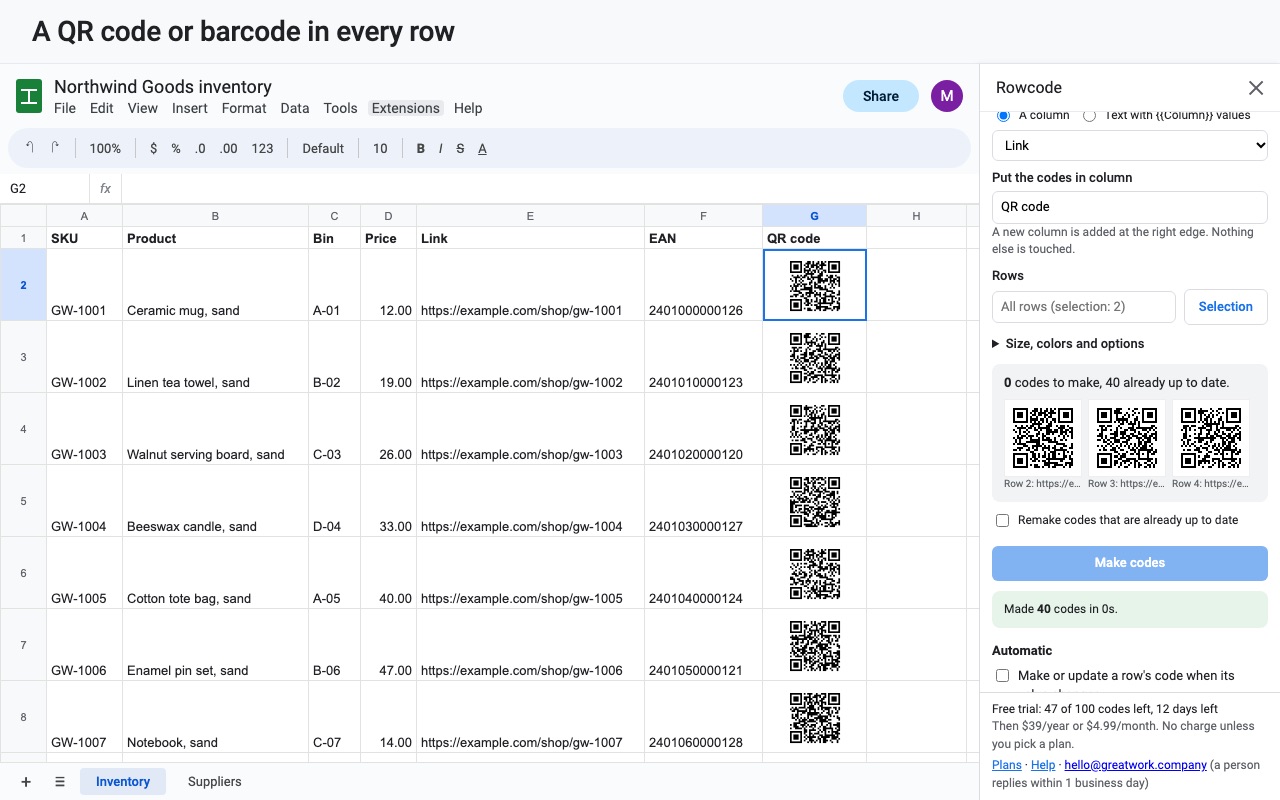Click the Share button
Screen dimensions: 1280x800
pos(881,96)
